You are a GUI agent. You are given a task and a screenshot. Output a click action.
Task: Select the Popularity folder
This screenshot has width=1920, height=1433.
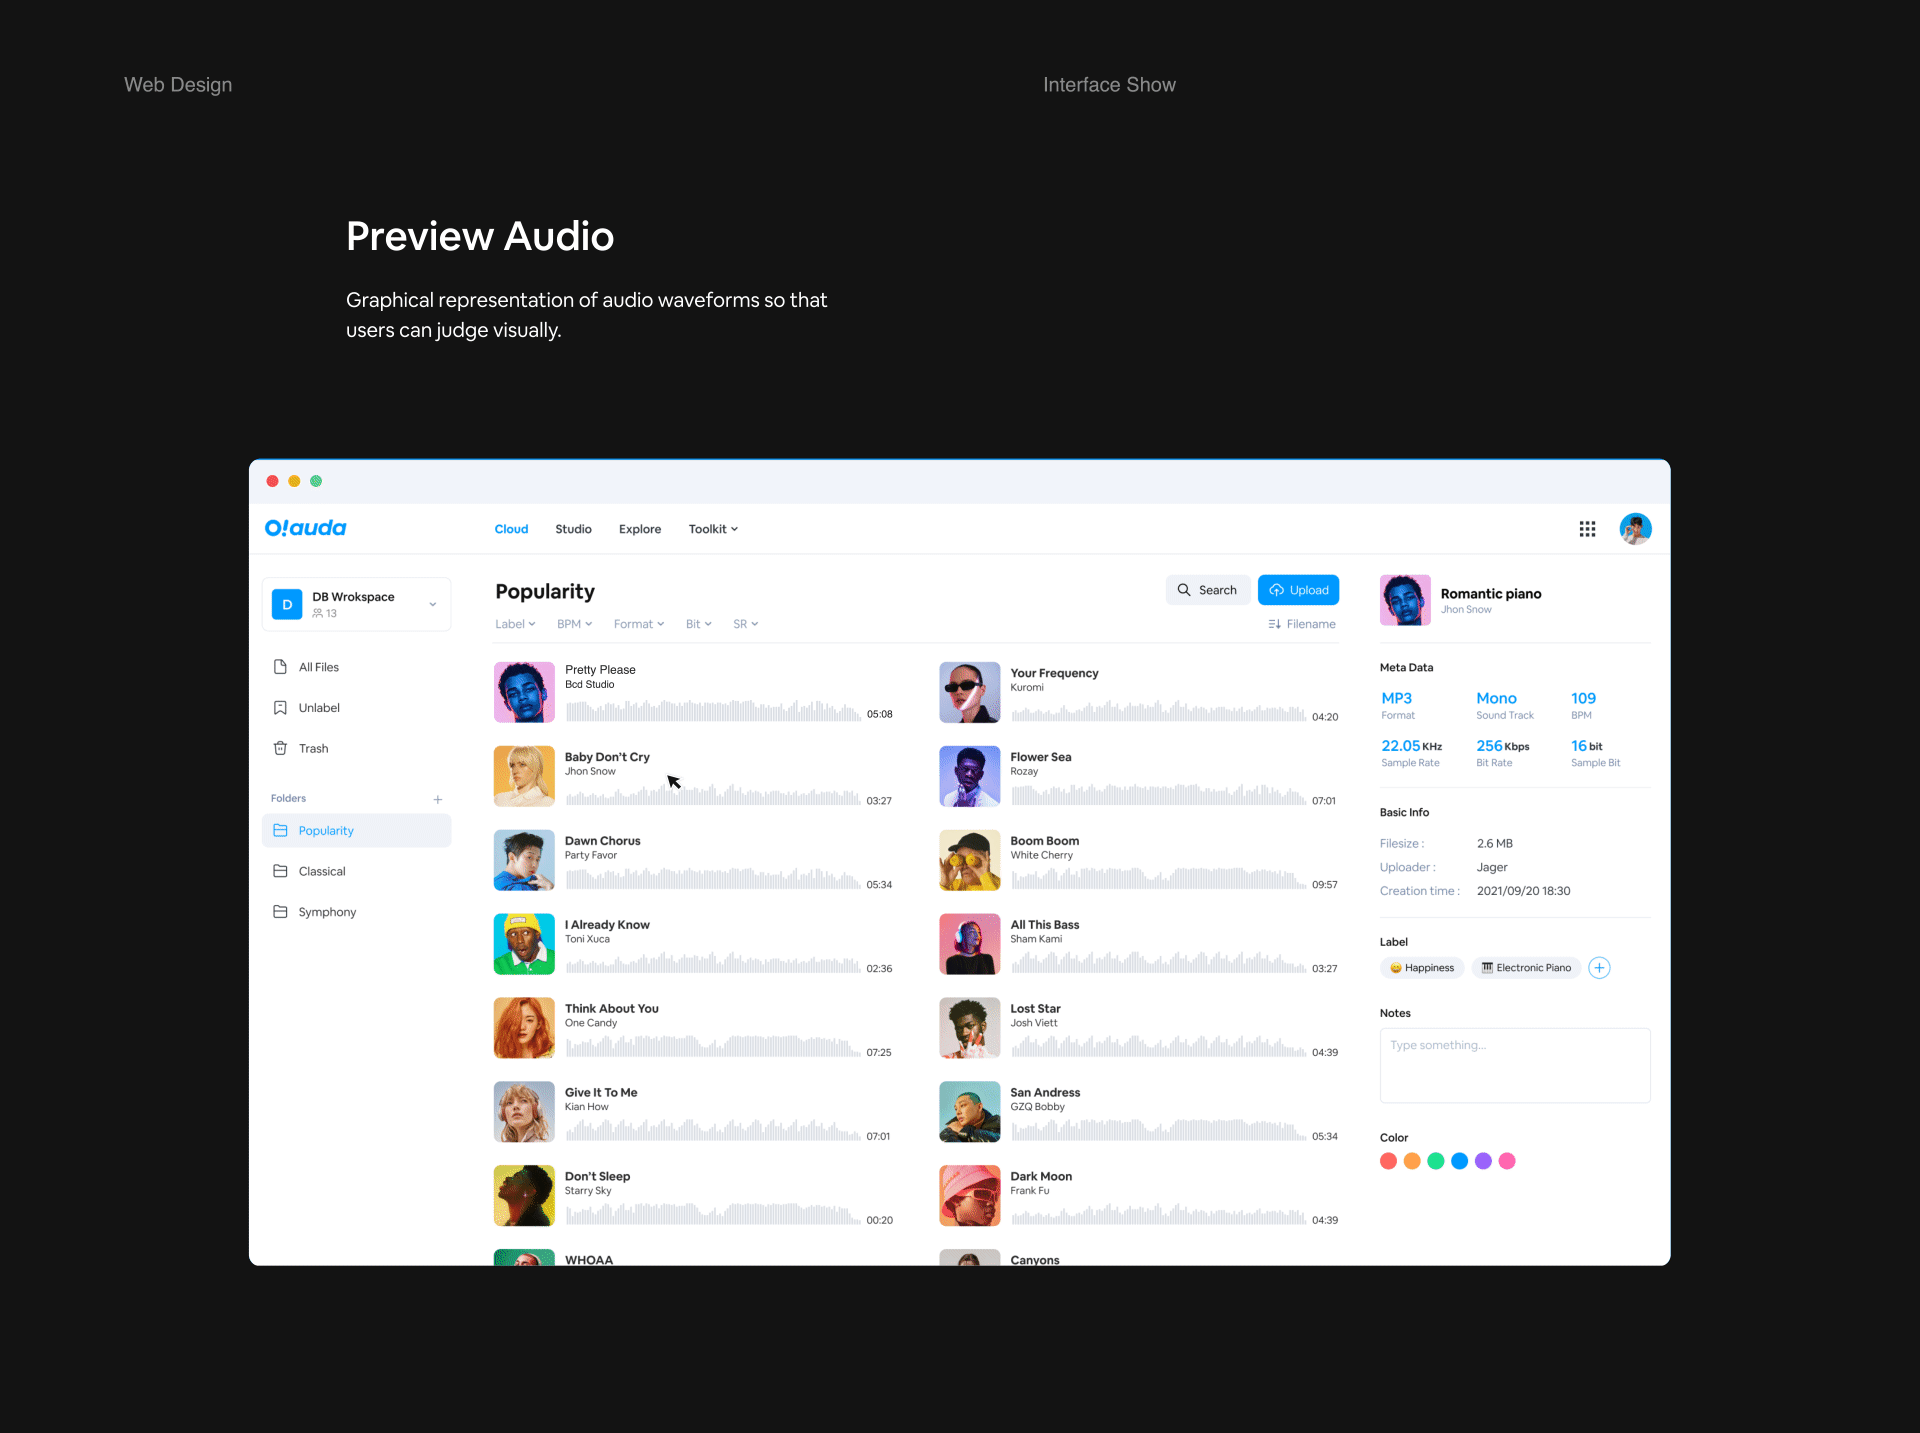click(x=356, y=831)
